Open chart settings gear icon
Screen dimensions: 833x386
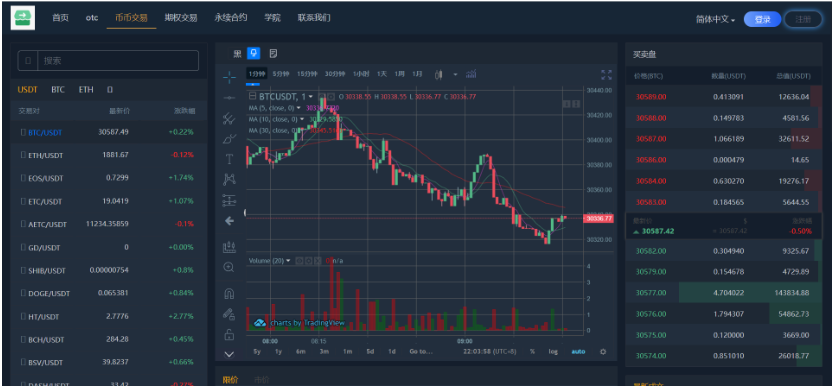602,351
